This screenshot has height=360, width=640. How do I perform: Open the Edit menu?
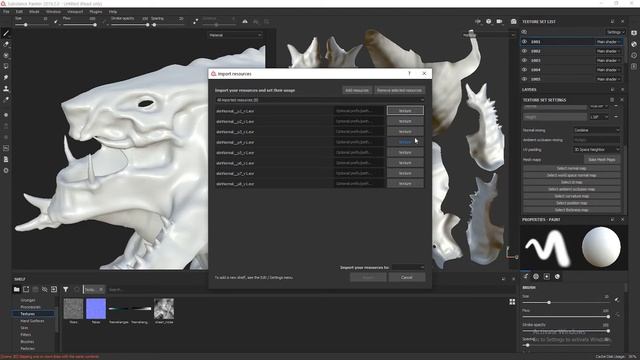click(19, 12)
